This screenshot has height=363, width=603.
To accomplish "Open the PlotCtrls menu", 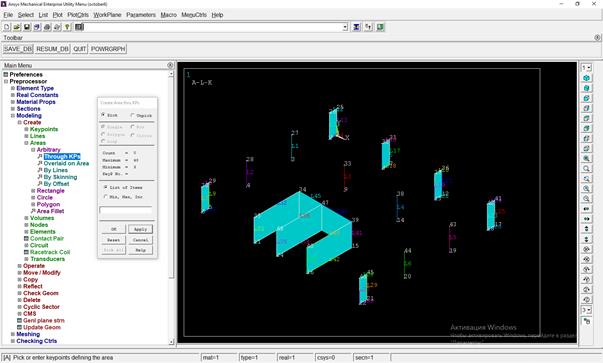I will 78,15.
